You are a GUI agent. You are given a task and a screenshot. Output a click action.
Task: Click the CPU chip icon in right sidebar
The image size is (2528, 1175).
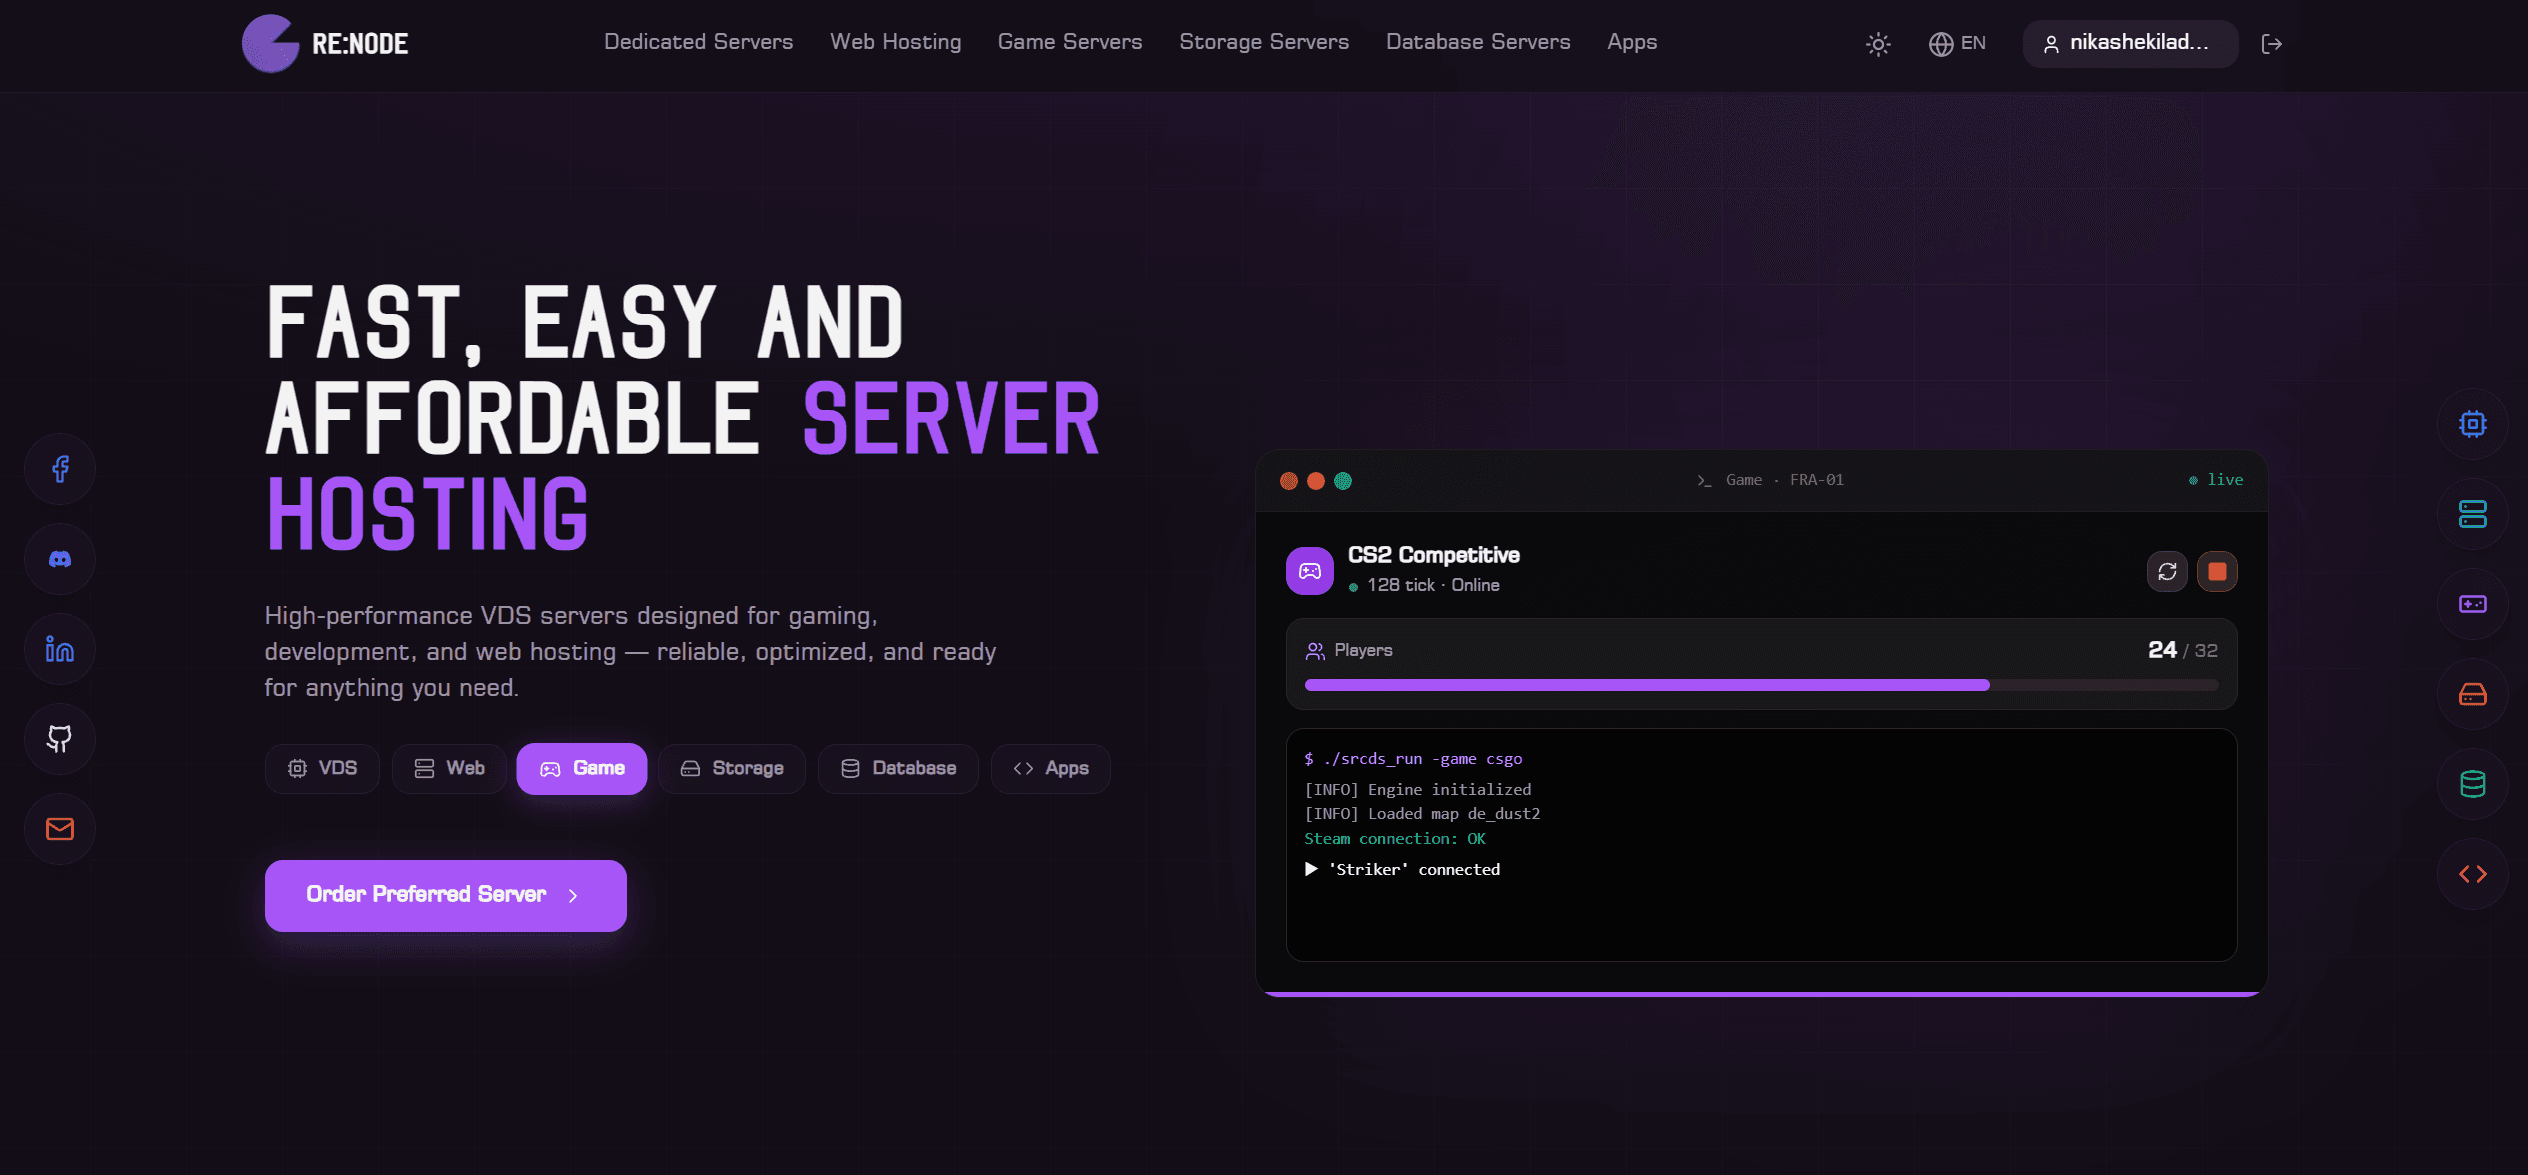click(2472, 424)
